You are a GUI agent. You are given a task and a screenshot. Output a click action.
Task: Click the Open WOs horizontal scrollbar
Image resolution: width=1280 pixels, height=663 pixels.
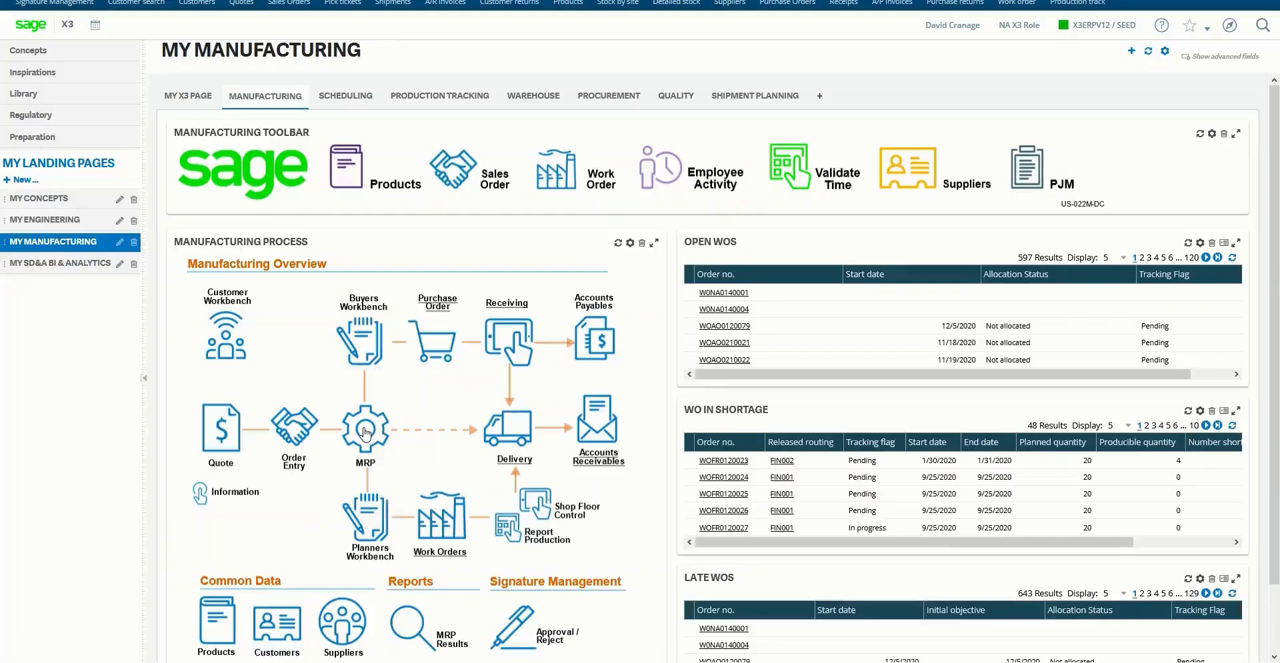click(x=942, y=375)
